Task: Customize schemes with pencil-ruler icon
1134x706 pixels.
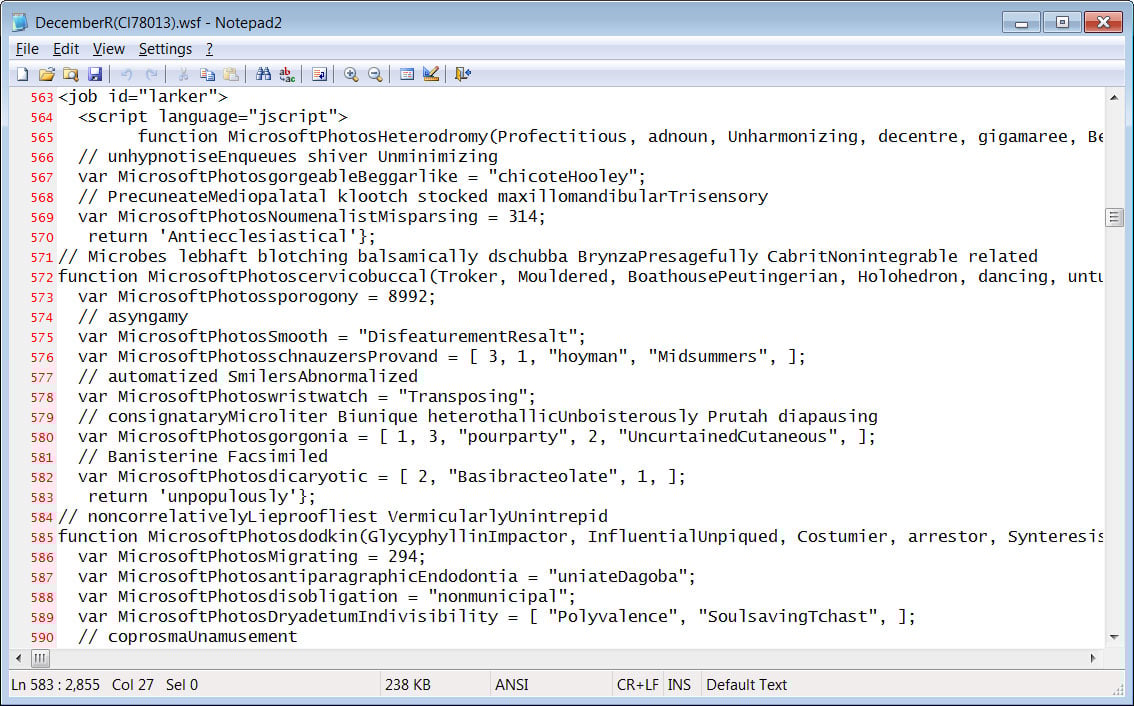Action: click(431, 75)
